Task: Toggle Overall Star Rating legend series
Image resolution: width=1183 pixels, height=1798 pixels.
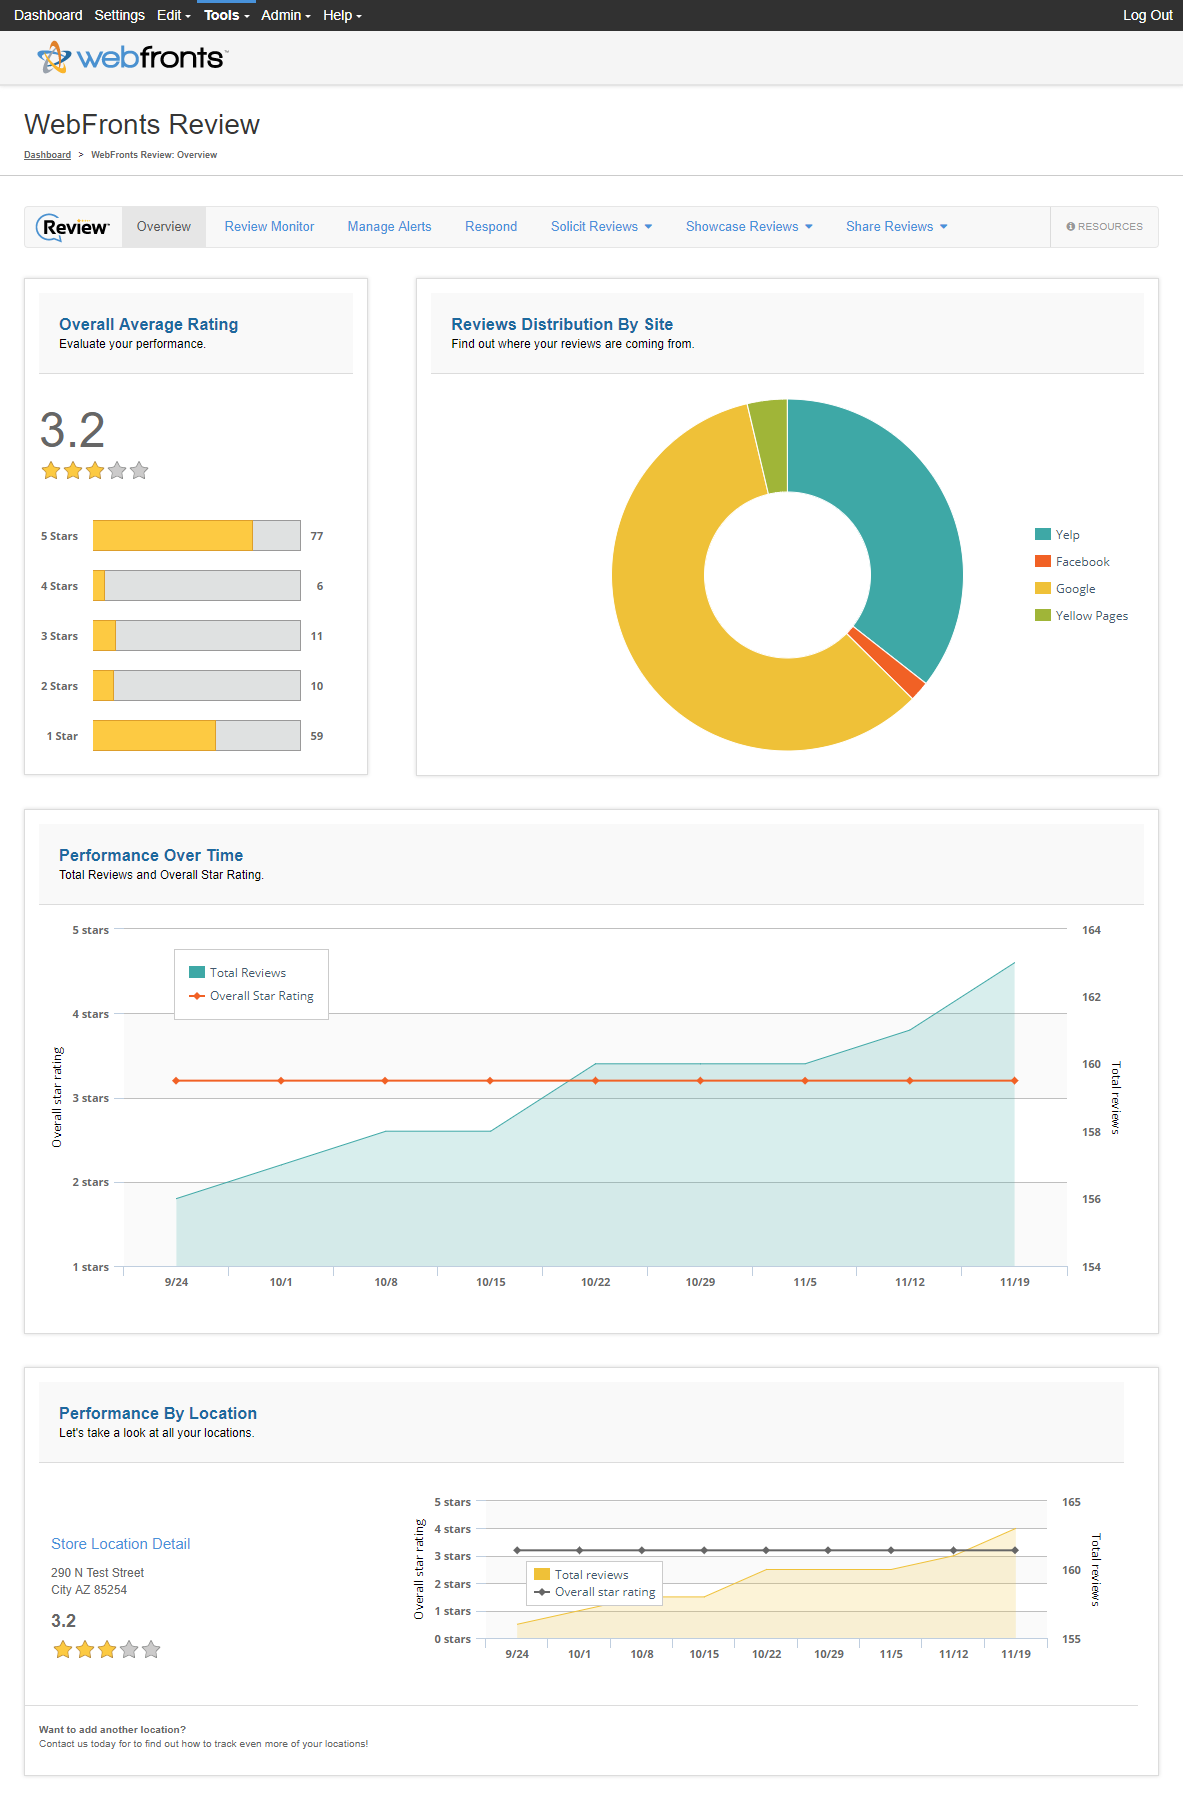Action: click(x=251, y=996)
